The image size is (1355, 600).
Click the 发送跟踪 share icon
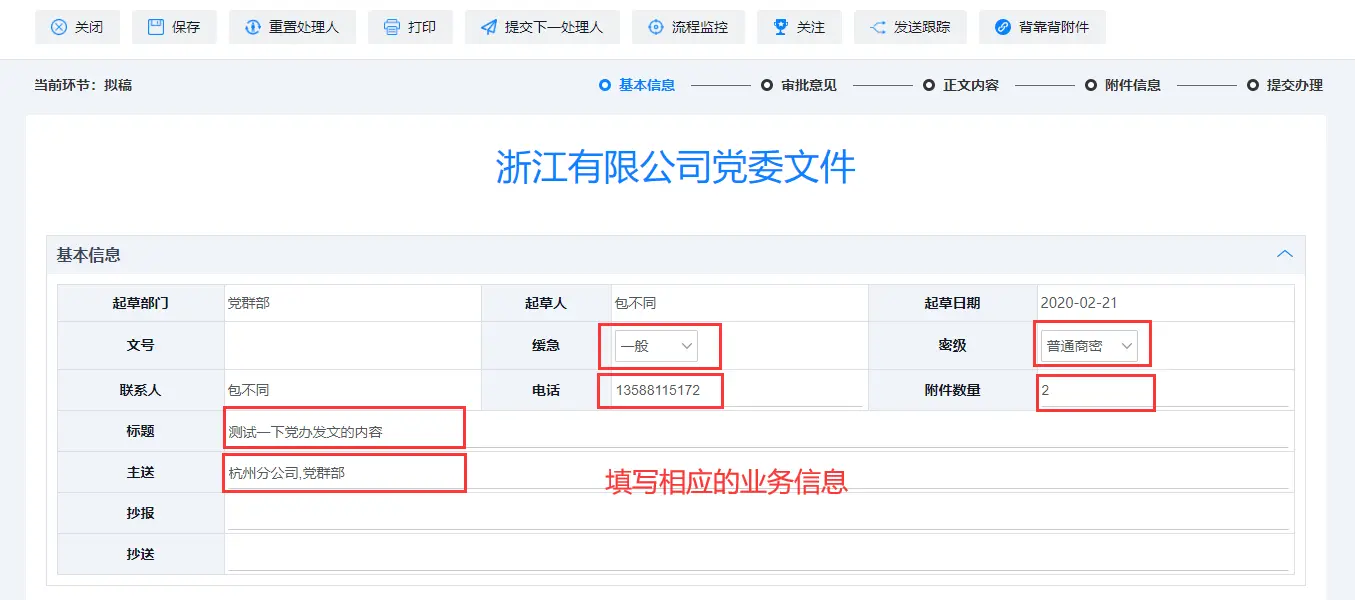pyautogui.click(x=878, y=27)
